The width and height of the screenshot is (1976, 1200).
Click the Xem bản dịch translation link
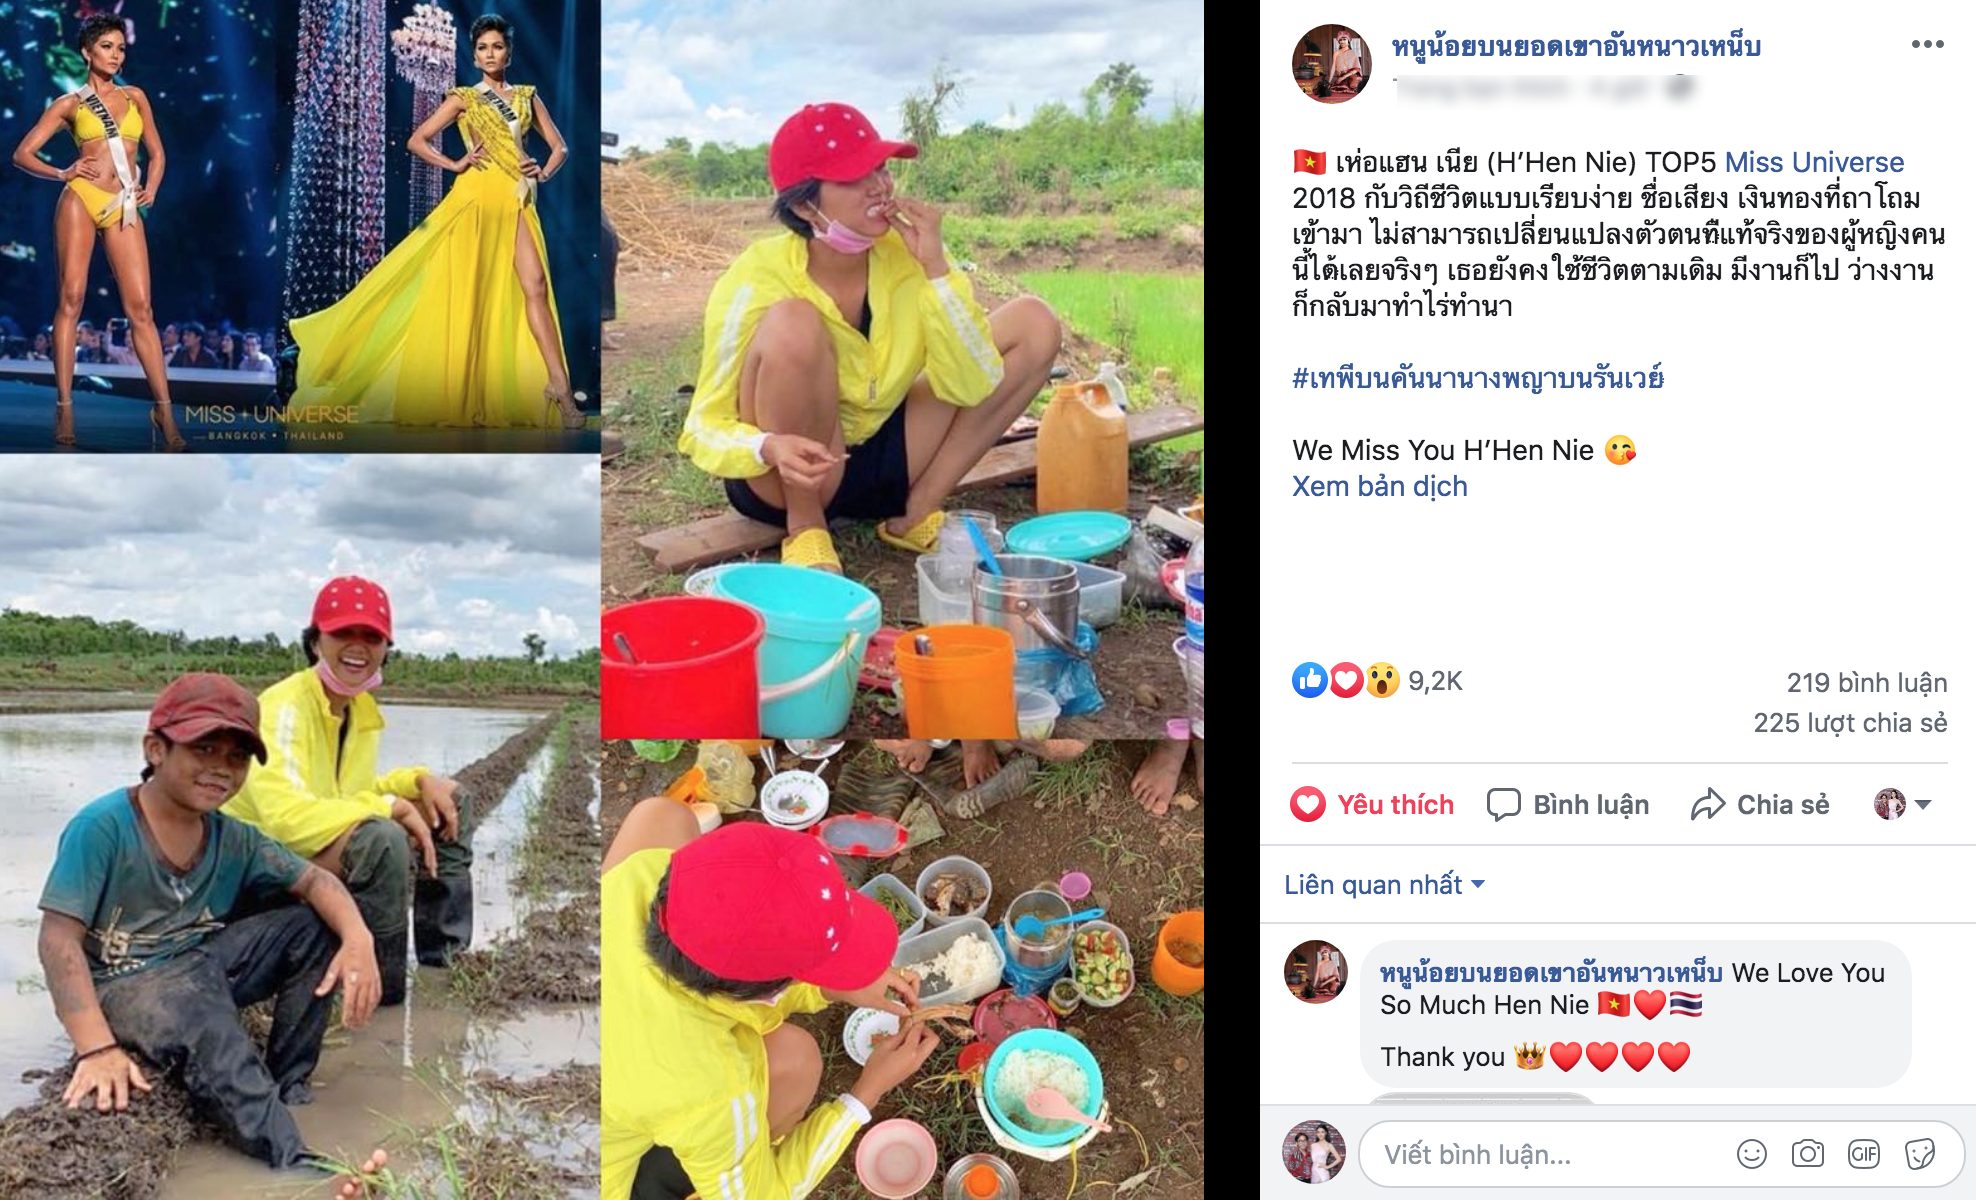coord(1379,487)
